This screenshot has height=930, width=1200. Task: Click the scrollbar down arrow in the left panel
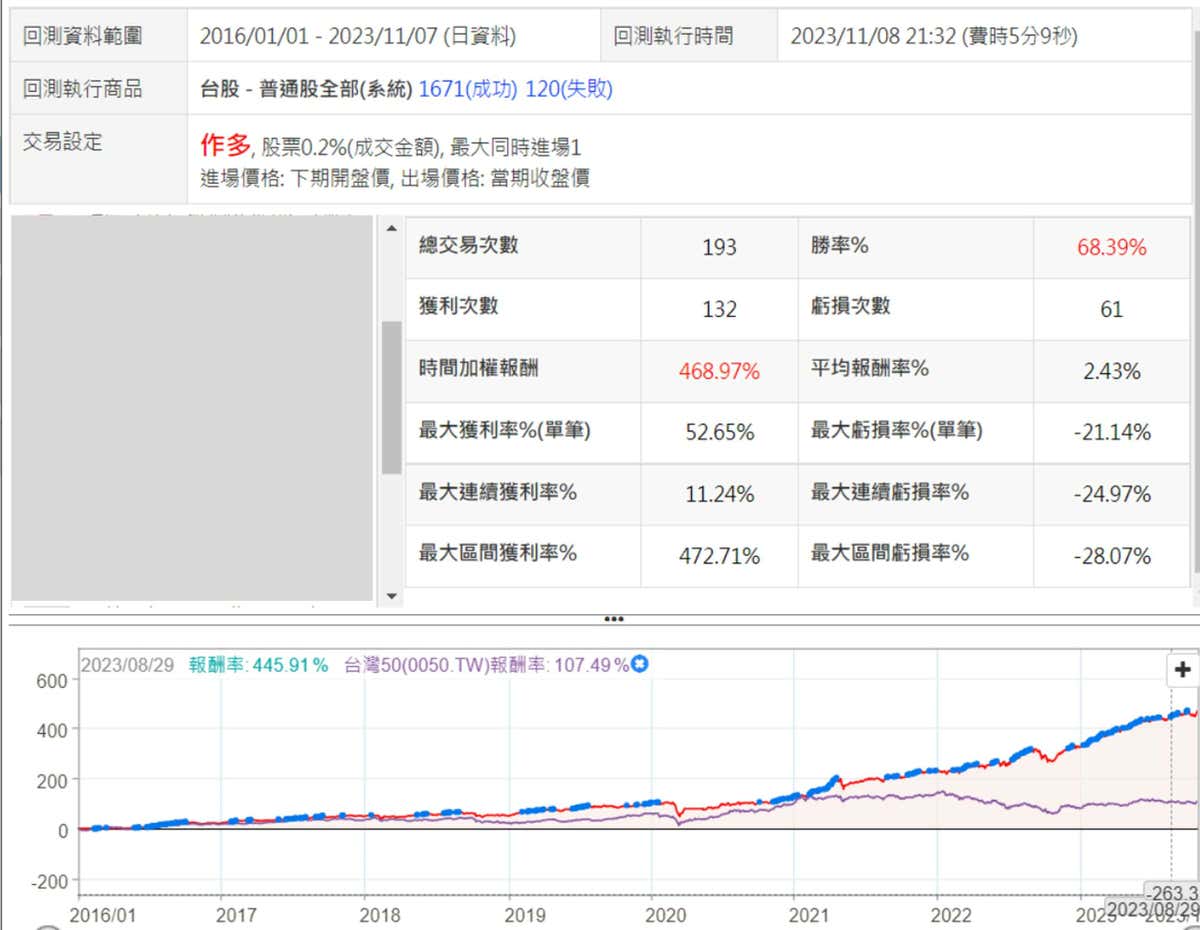tap(391, 596)
